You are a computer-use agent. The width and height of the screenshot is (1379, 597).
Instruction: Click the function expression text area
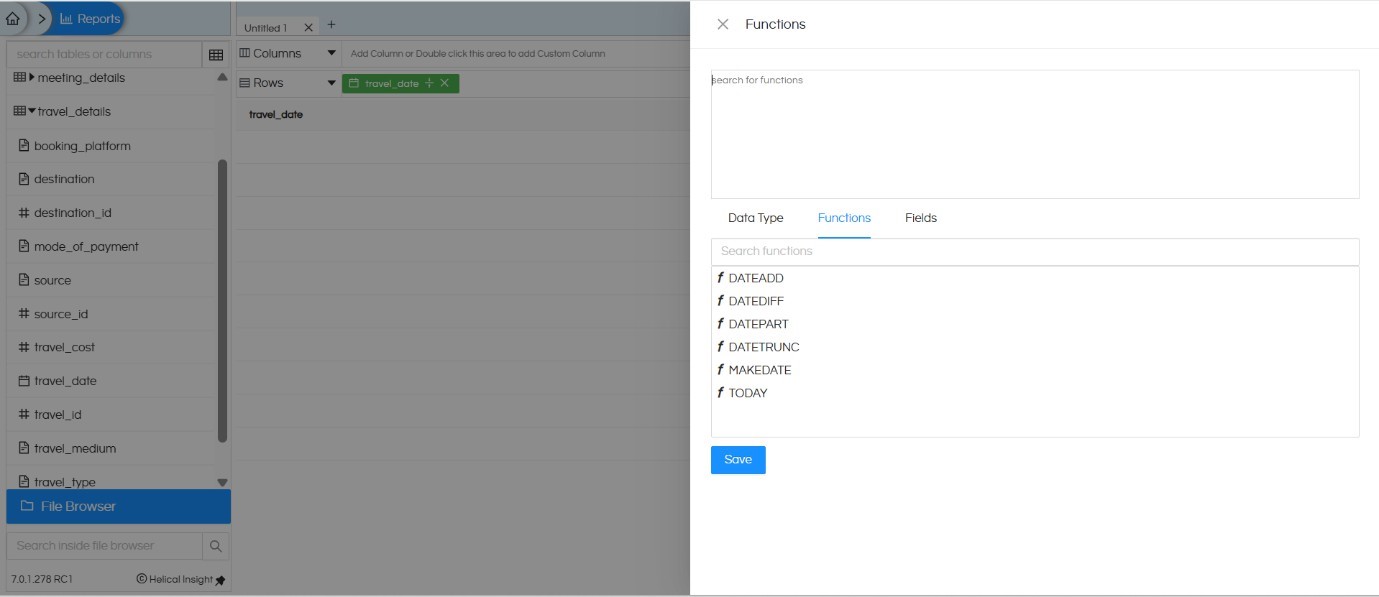coord(1035,134)
